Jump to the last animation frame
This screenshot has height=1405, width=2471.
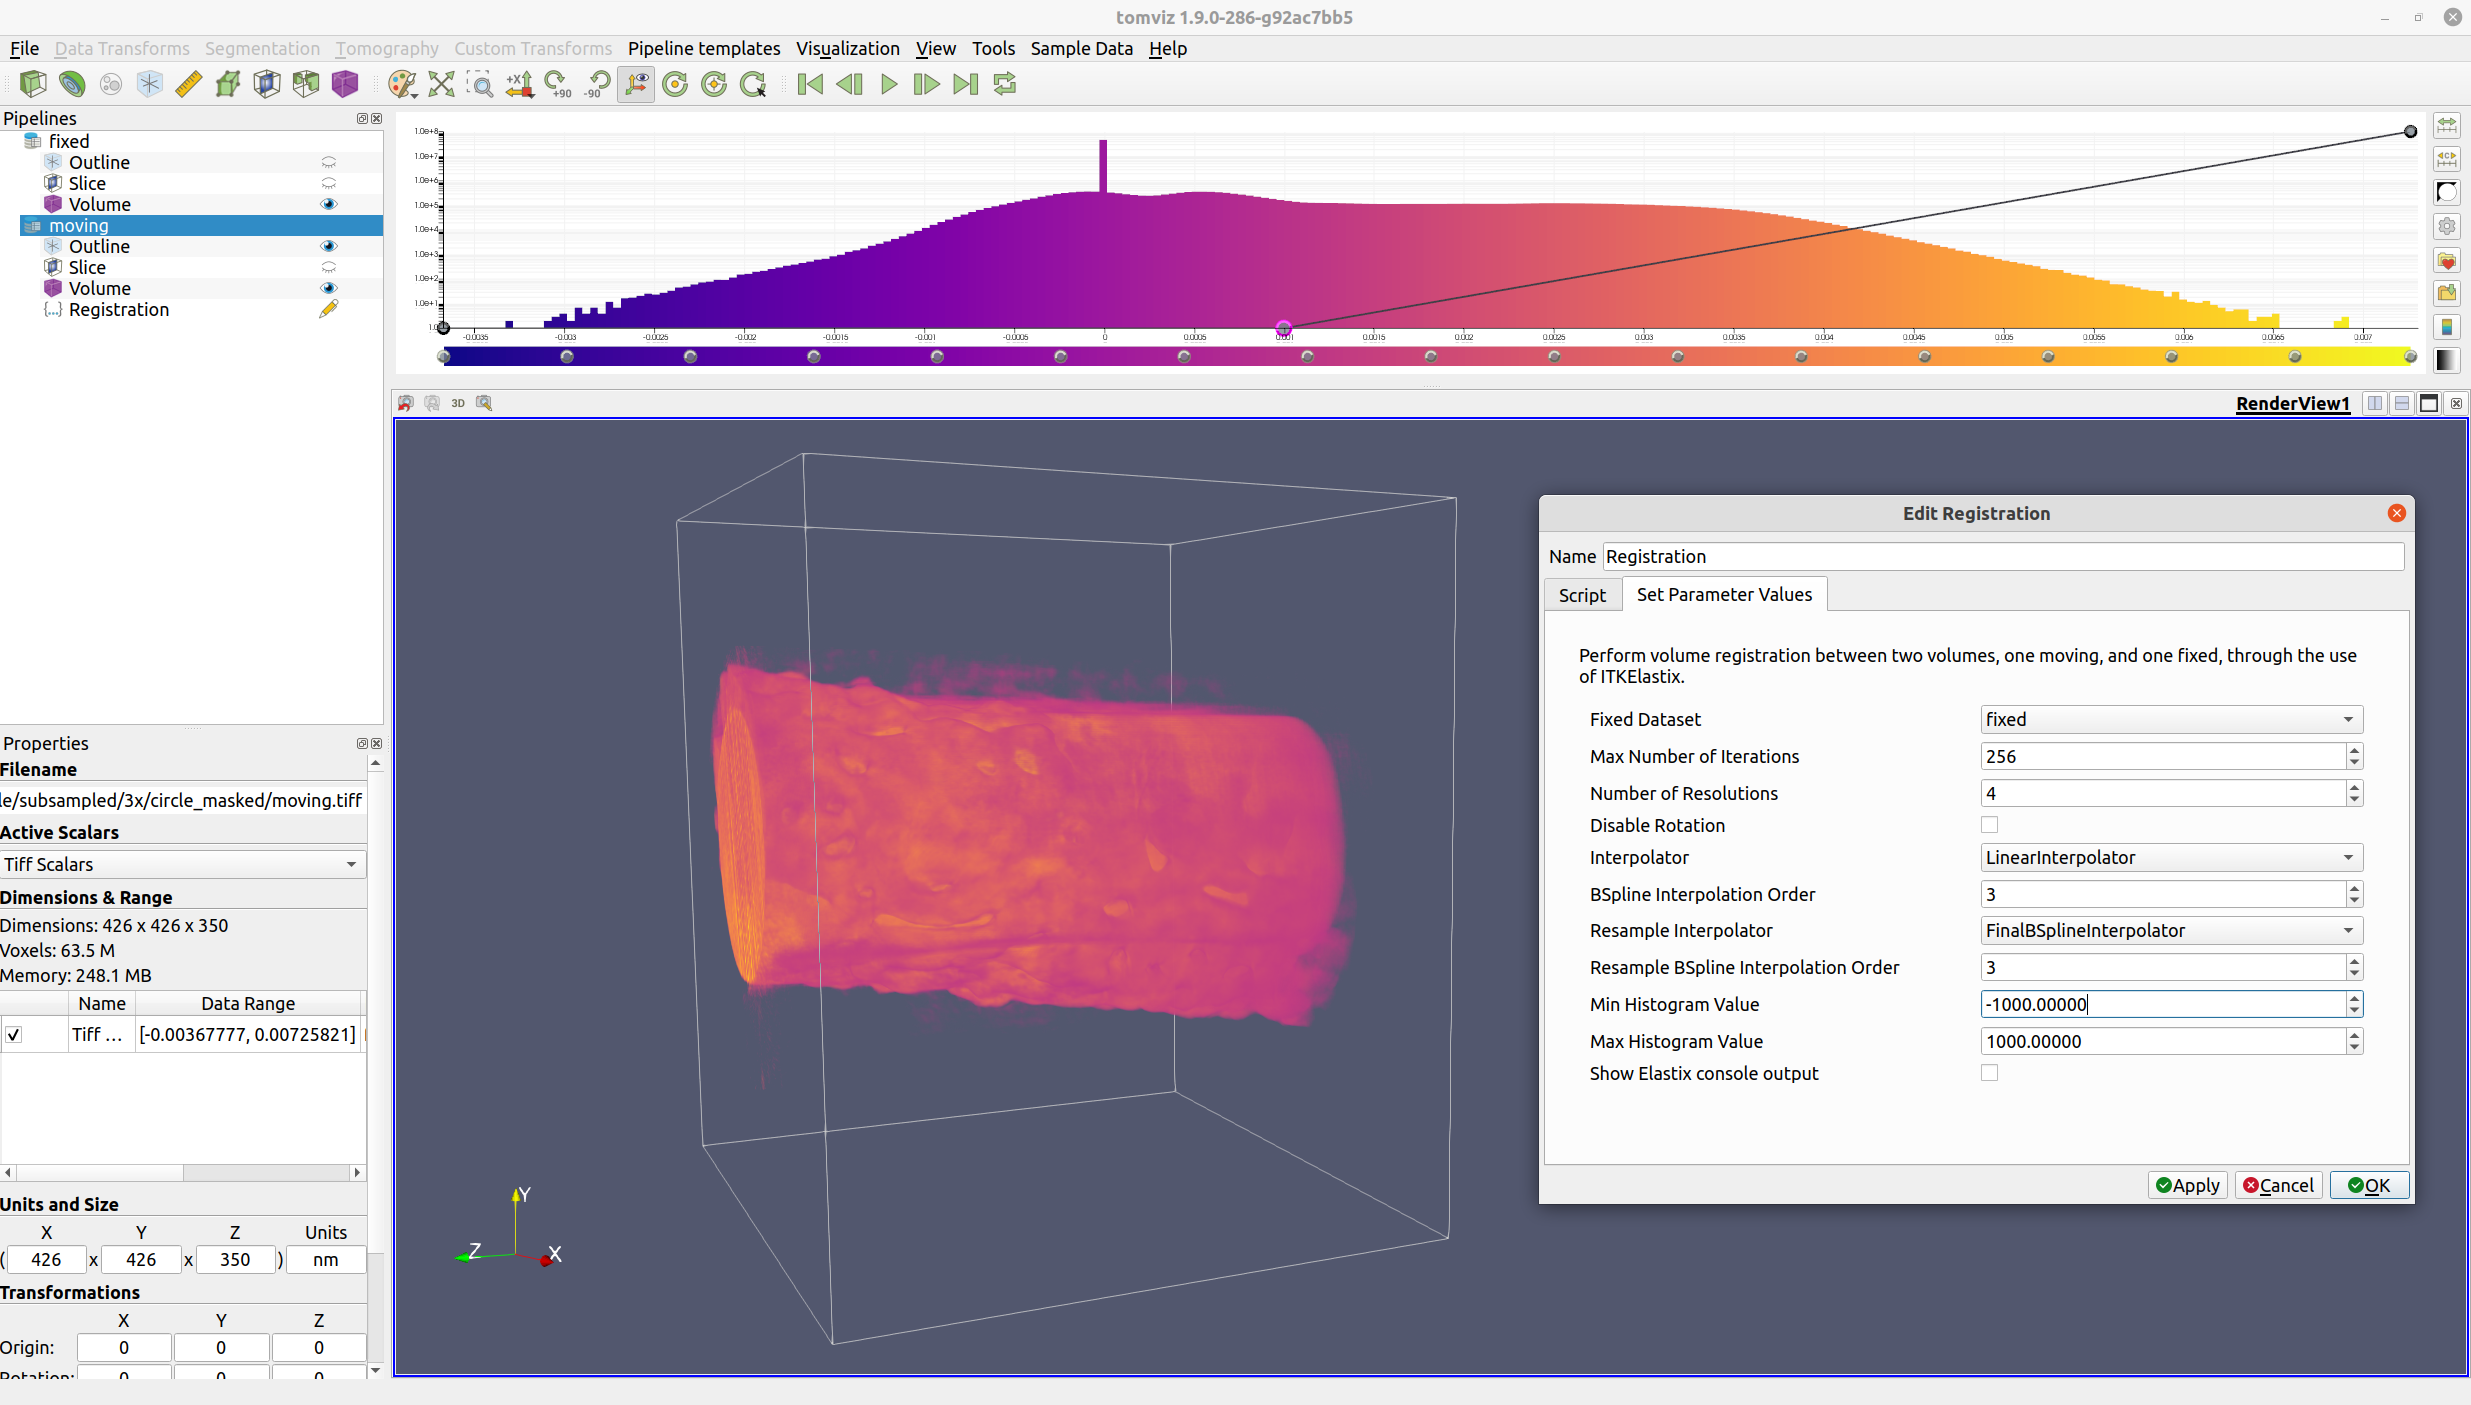965,84
